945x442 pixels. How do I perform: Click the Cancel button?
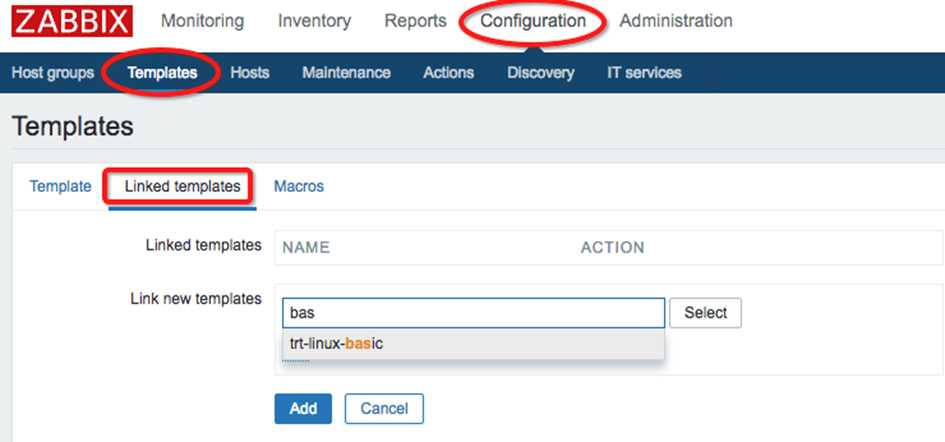click(x=384, y=409)
